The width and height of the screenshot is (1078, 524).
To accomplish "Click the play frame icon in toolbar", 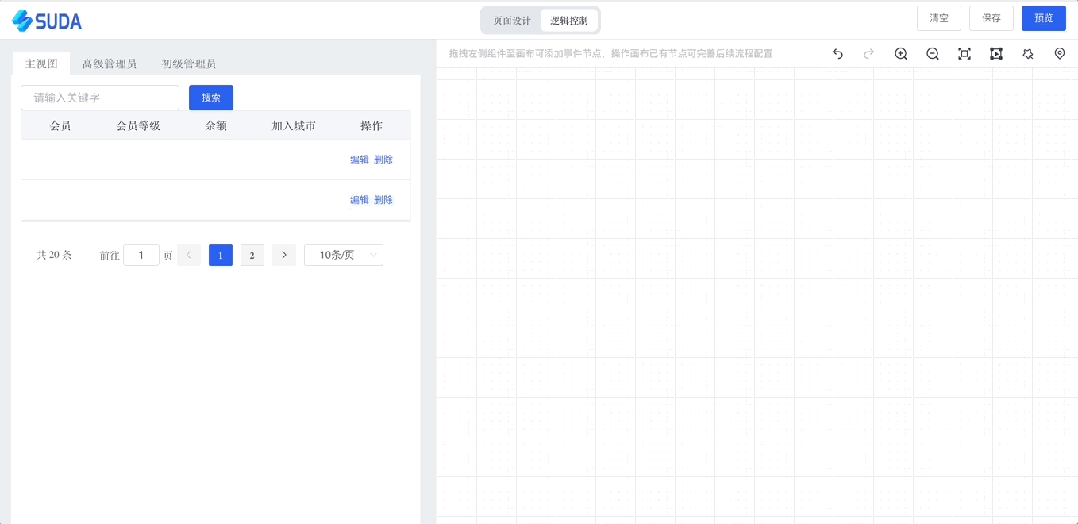I will click(x=996, y=54).
